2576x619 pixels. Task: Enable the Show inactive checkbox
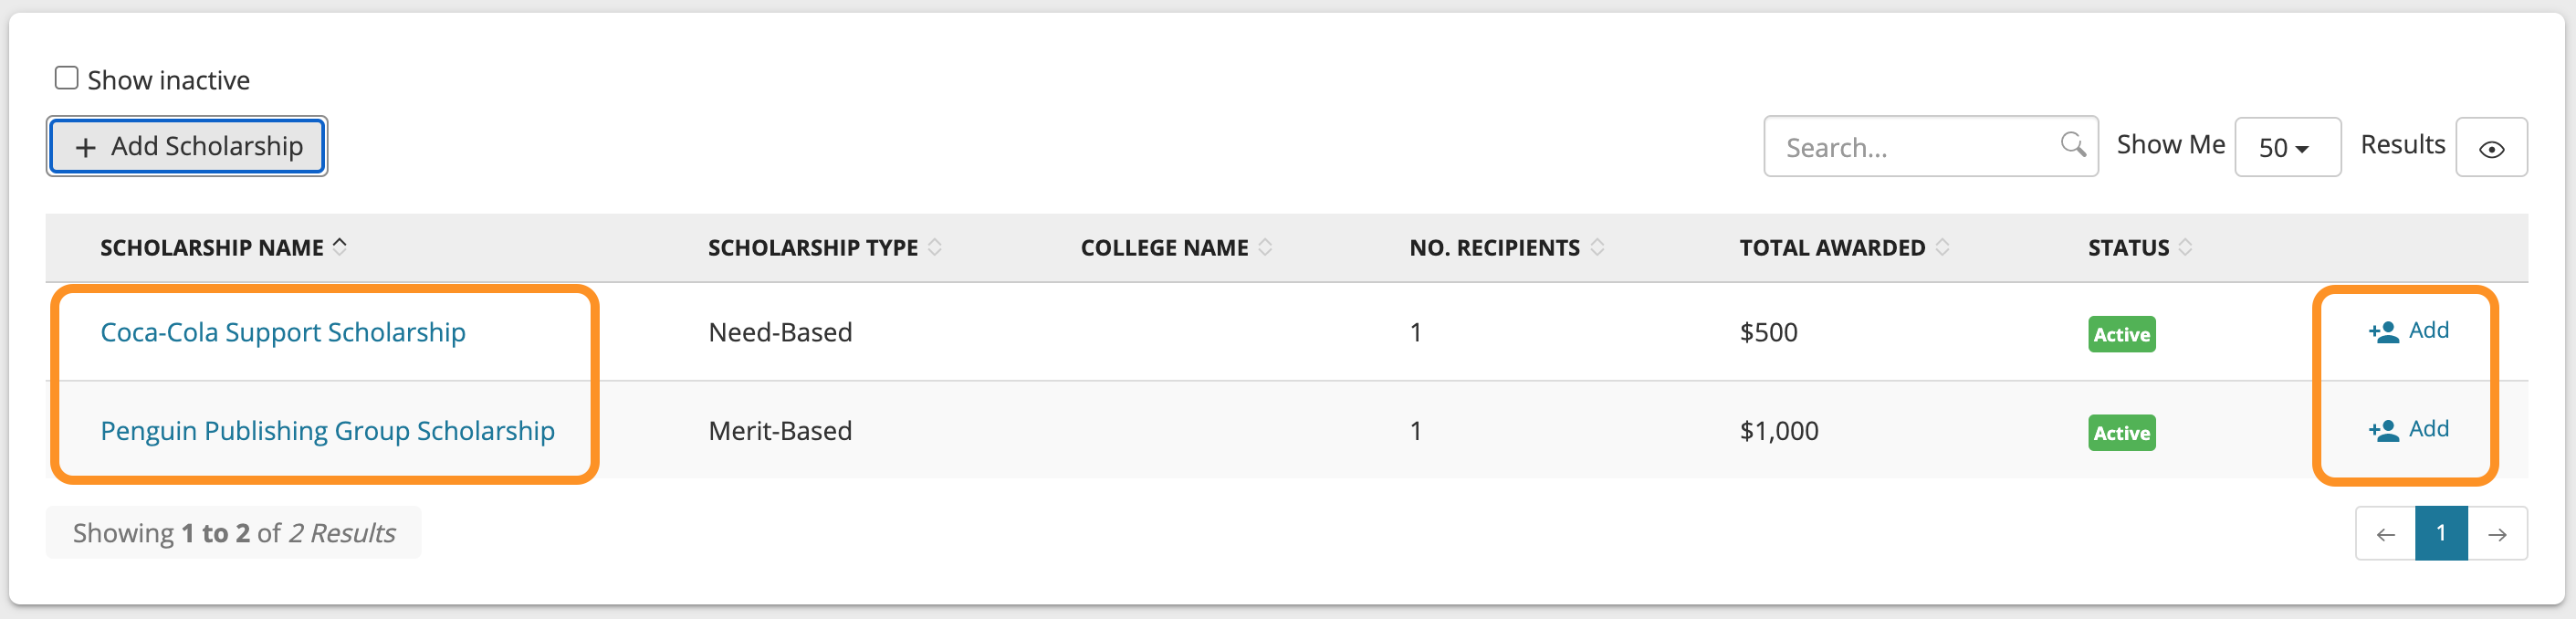pos(66,78)
